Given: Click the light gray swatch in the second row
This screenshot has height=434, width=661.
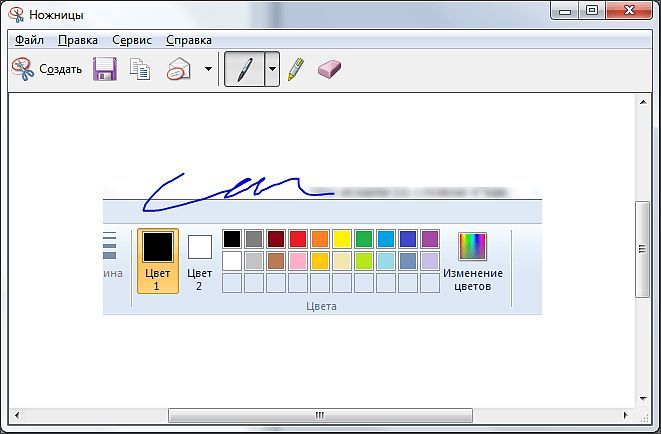Looking at the screenshot, I should point(254,261).
